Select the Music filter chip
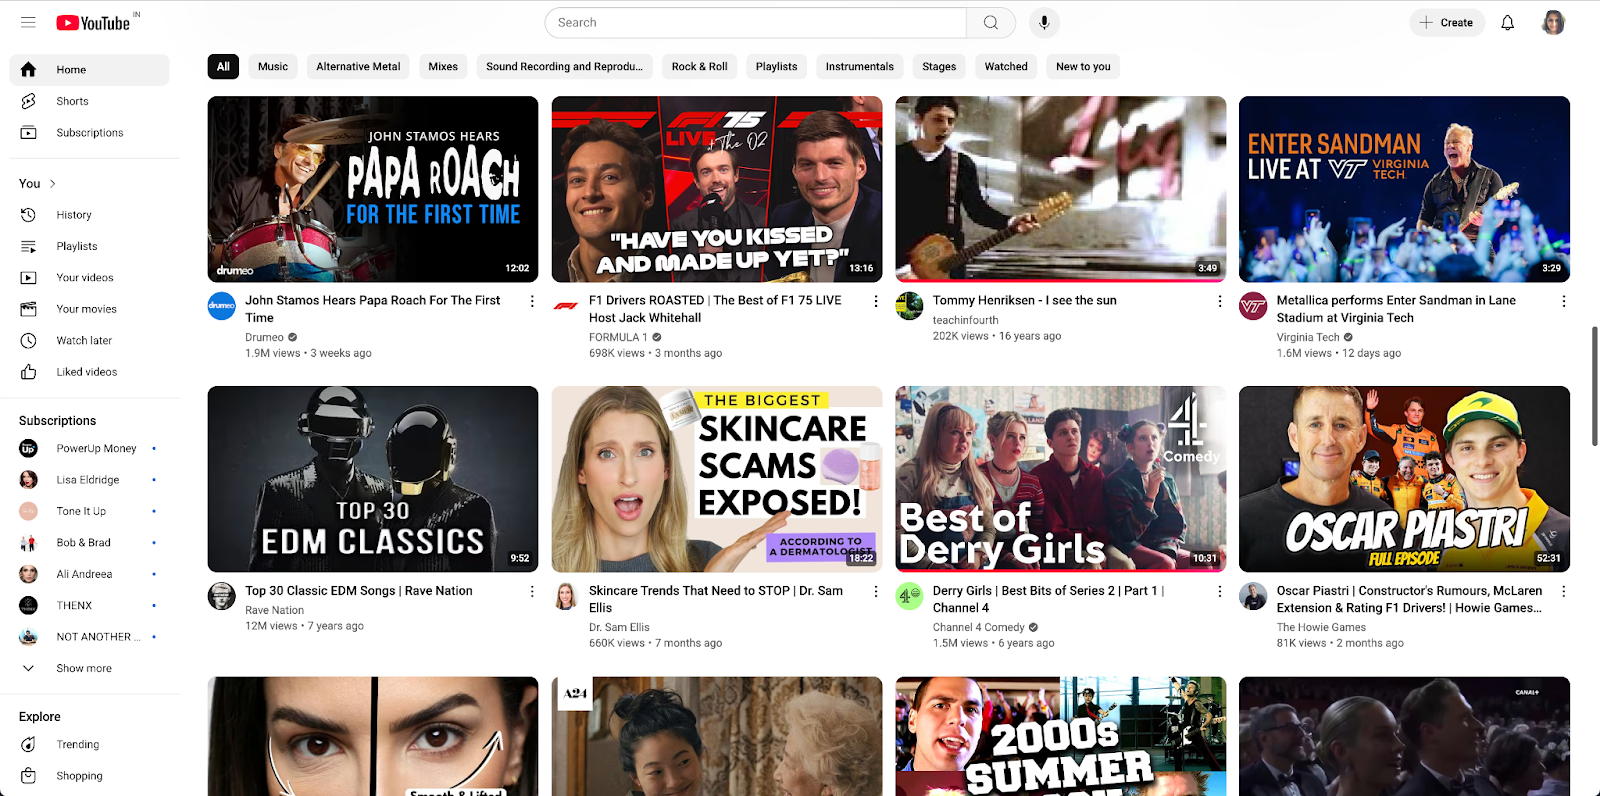Image resolution: width=1600 pixels, height=796 pixels. pyautogui.click(x=273, y=67)
